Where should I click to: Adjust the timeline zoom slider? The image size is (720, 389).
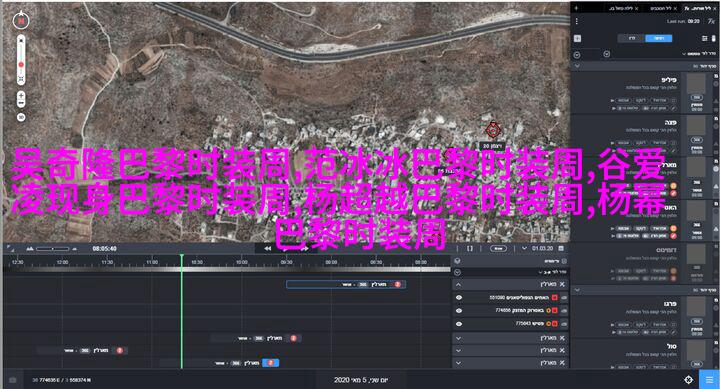[x=52, y=248]
